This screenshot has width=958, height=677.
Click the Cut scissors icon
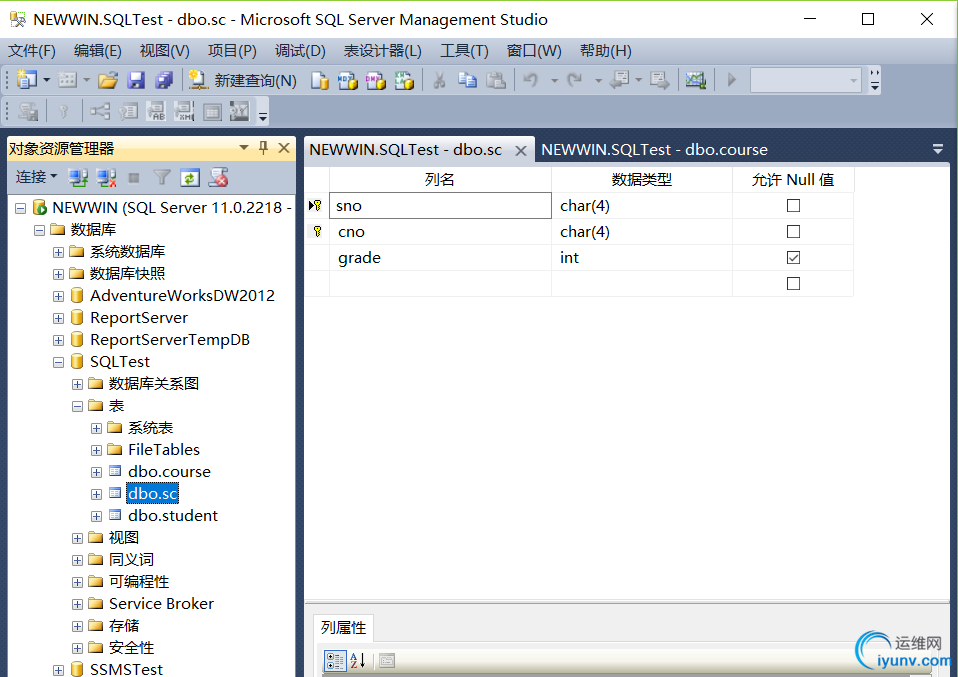(439, 80)
